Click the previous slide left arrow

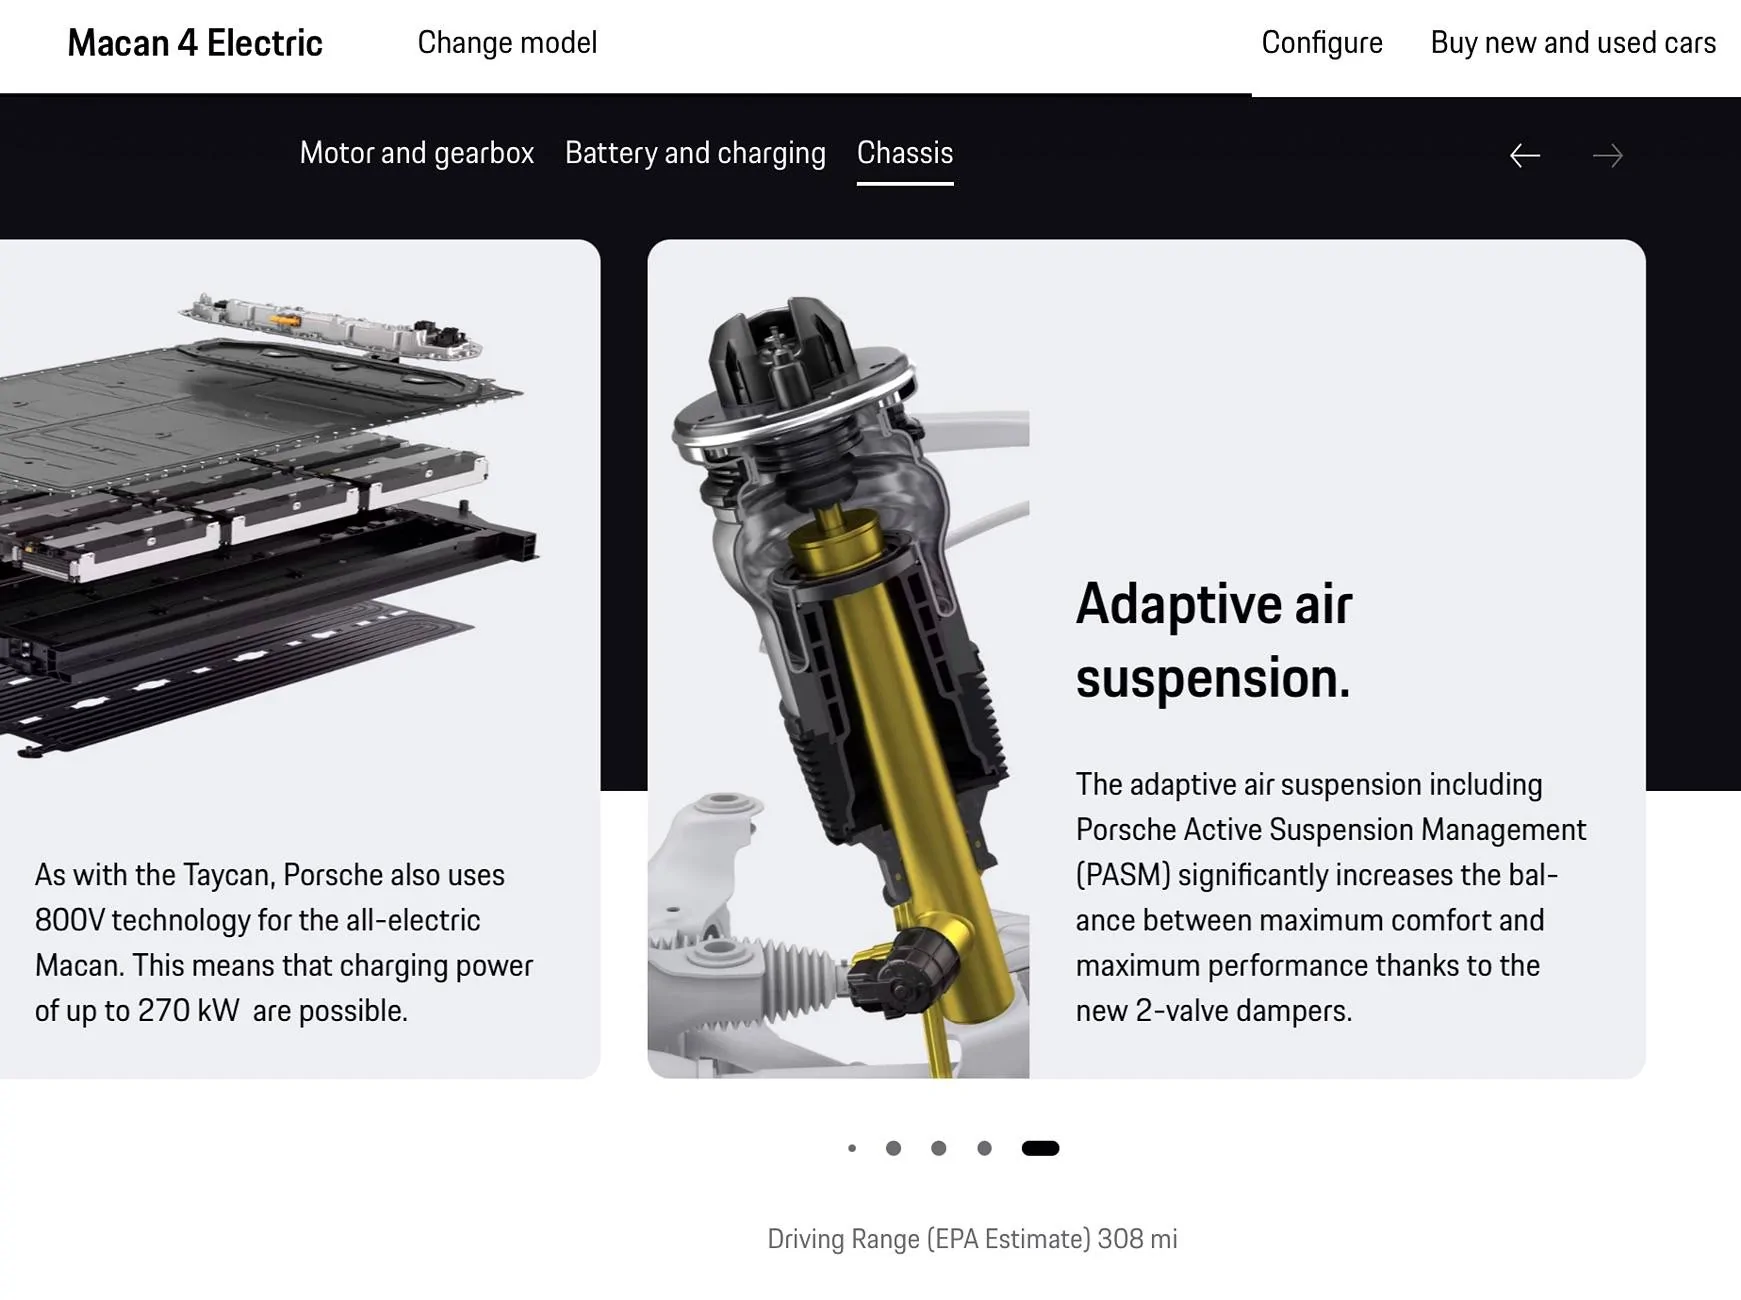click(x=1524, y=156)
